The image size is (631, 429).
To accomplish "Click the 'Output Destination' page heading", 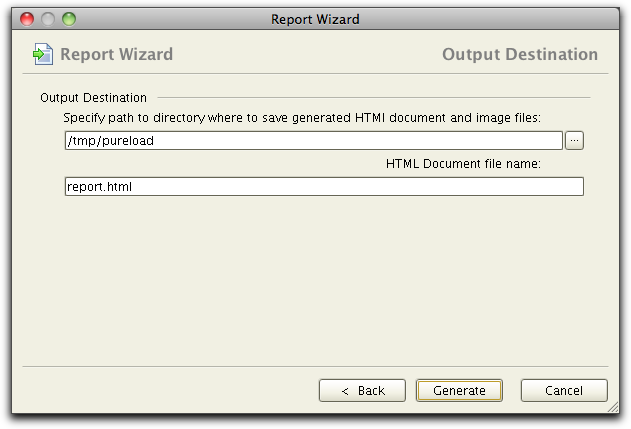I will (x=520, y=54).
